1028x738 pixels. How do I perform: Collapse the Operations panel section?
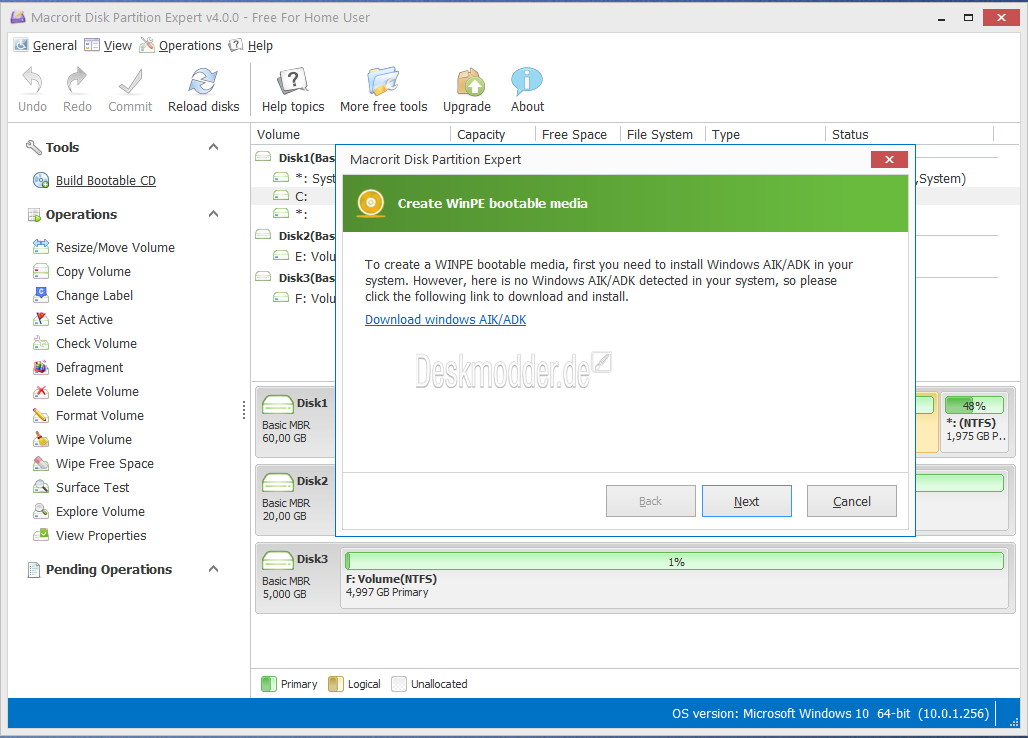pyautogui.click(x=213, y=214)
